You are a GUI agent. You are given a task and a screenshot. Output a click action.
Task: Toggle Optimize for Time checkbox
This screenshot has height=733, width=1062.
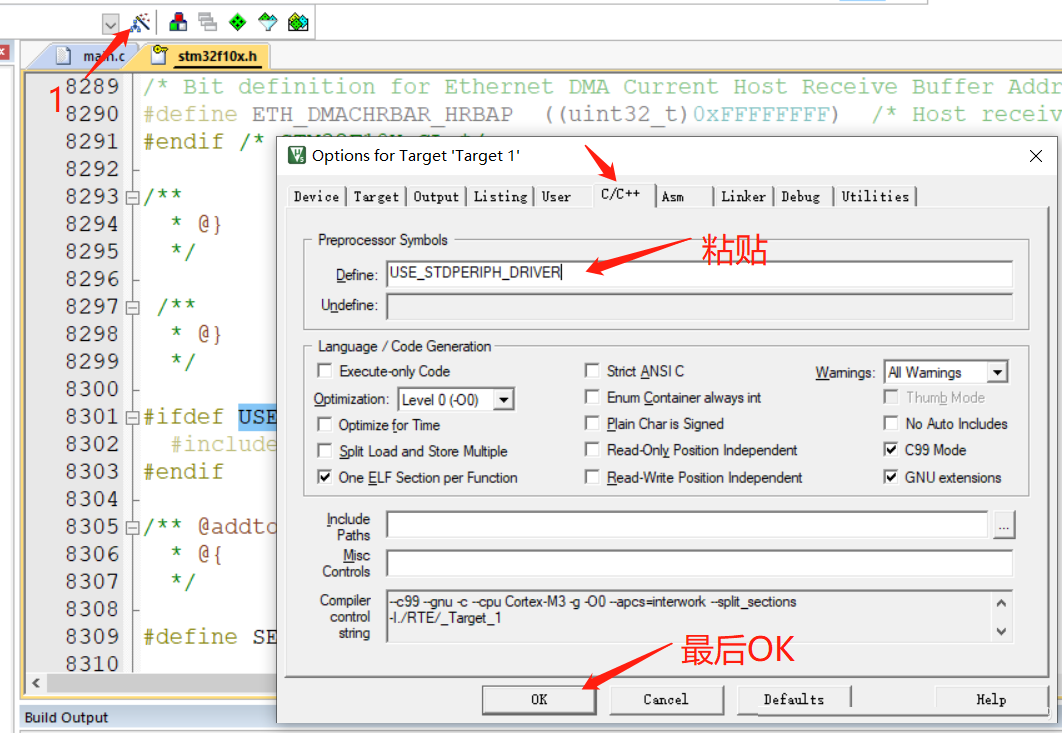324,425
